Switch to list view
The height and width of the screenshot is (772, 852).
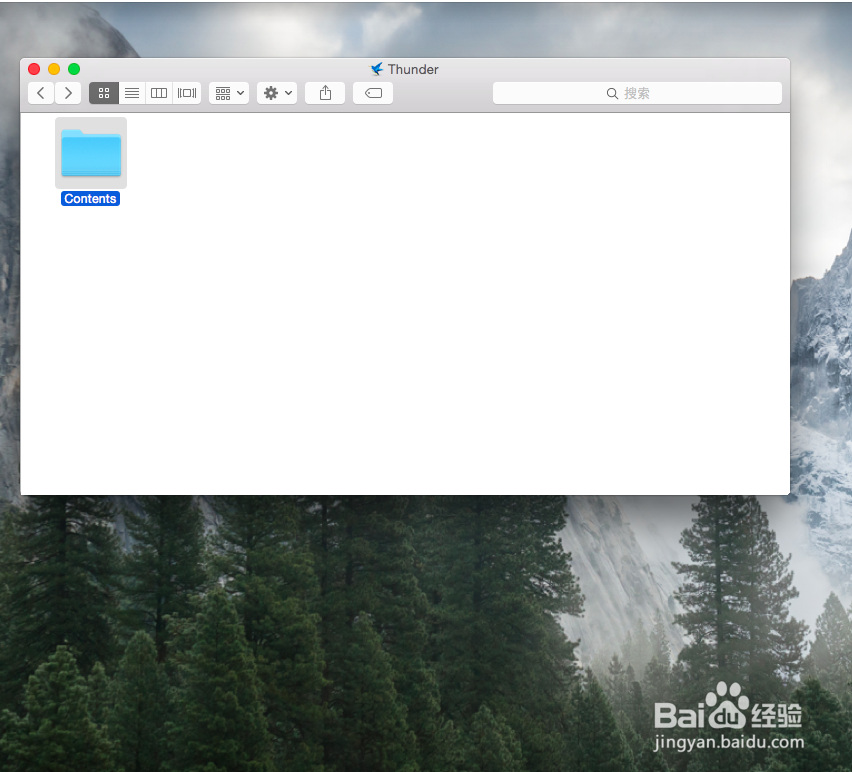132,93
